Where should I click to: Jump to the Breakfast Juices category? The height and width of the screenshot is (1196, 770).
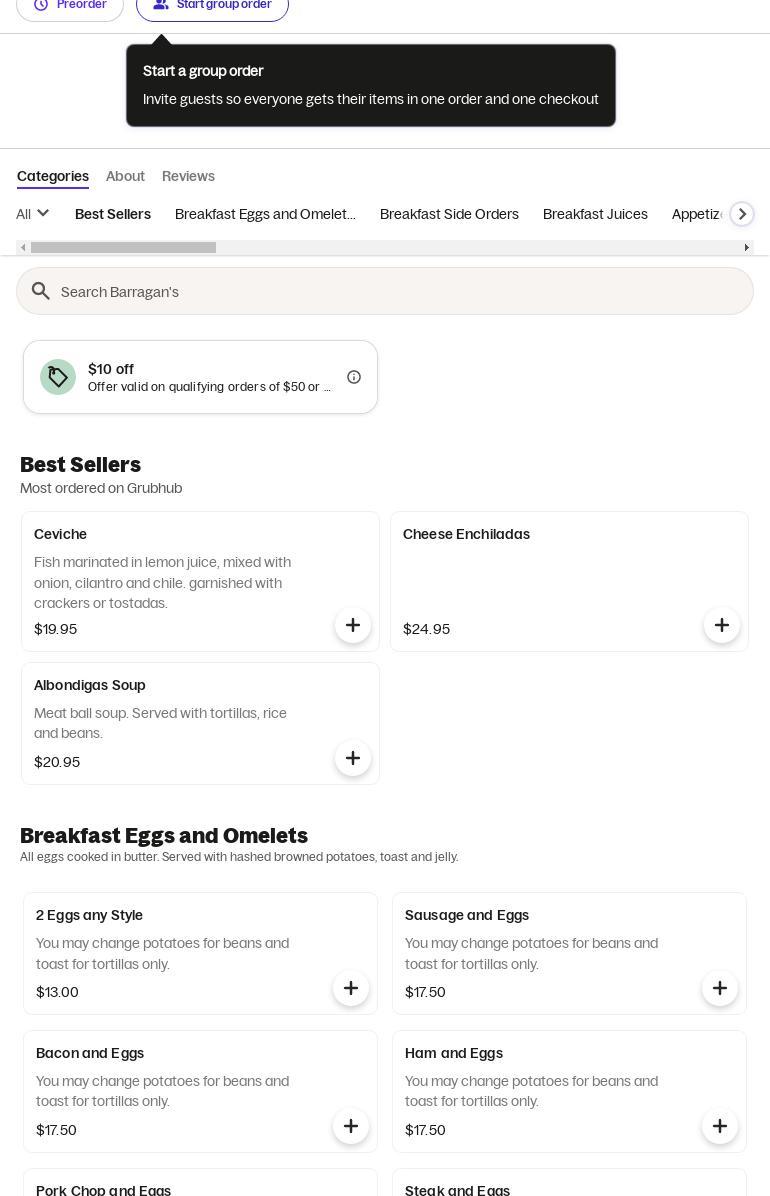click(x=595, y=214)
